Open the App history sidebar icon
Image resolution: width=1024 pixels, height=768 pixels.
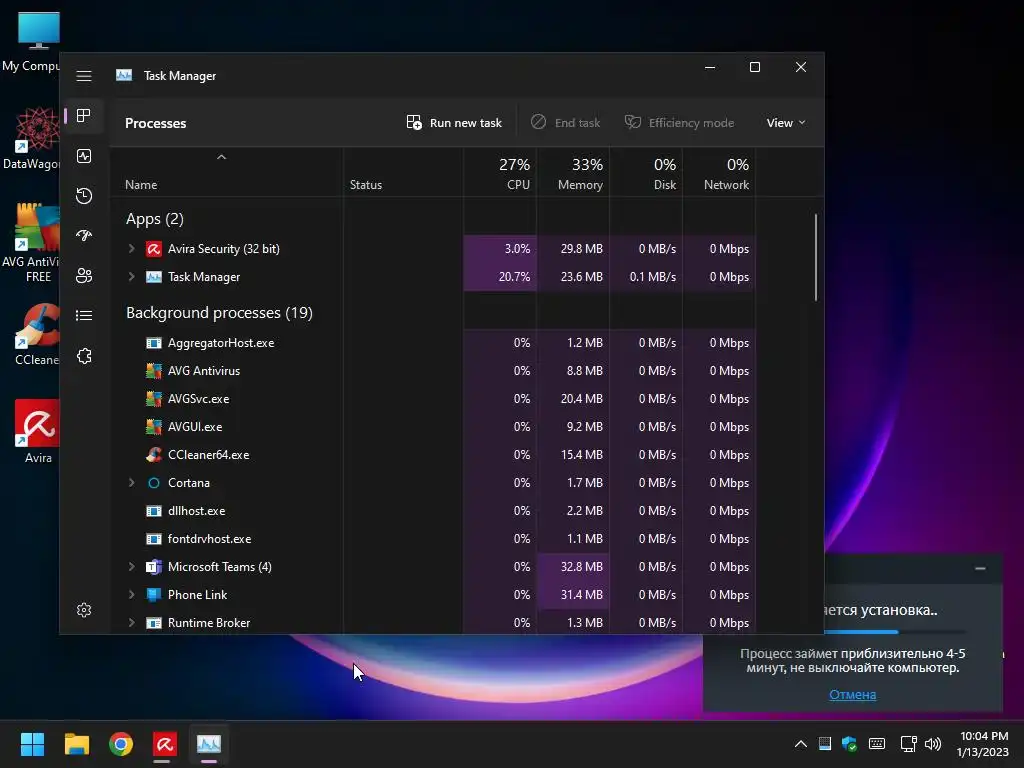84,196
